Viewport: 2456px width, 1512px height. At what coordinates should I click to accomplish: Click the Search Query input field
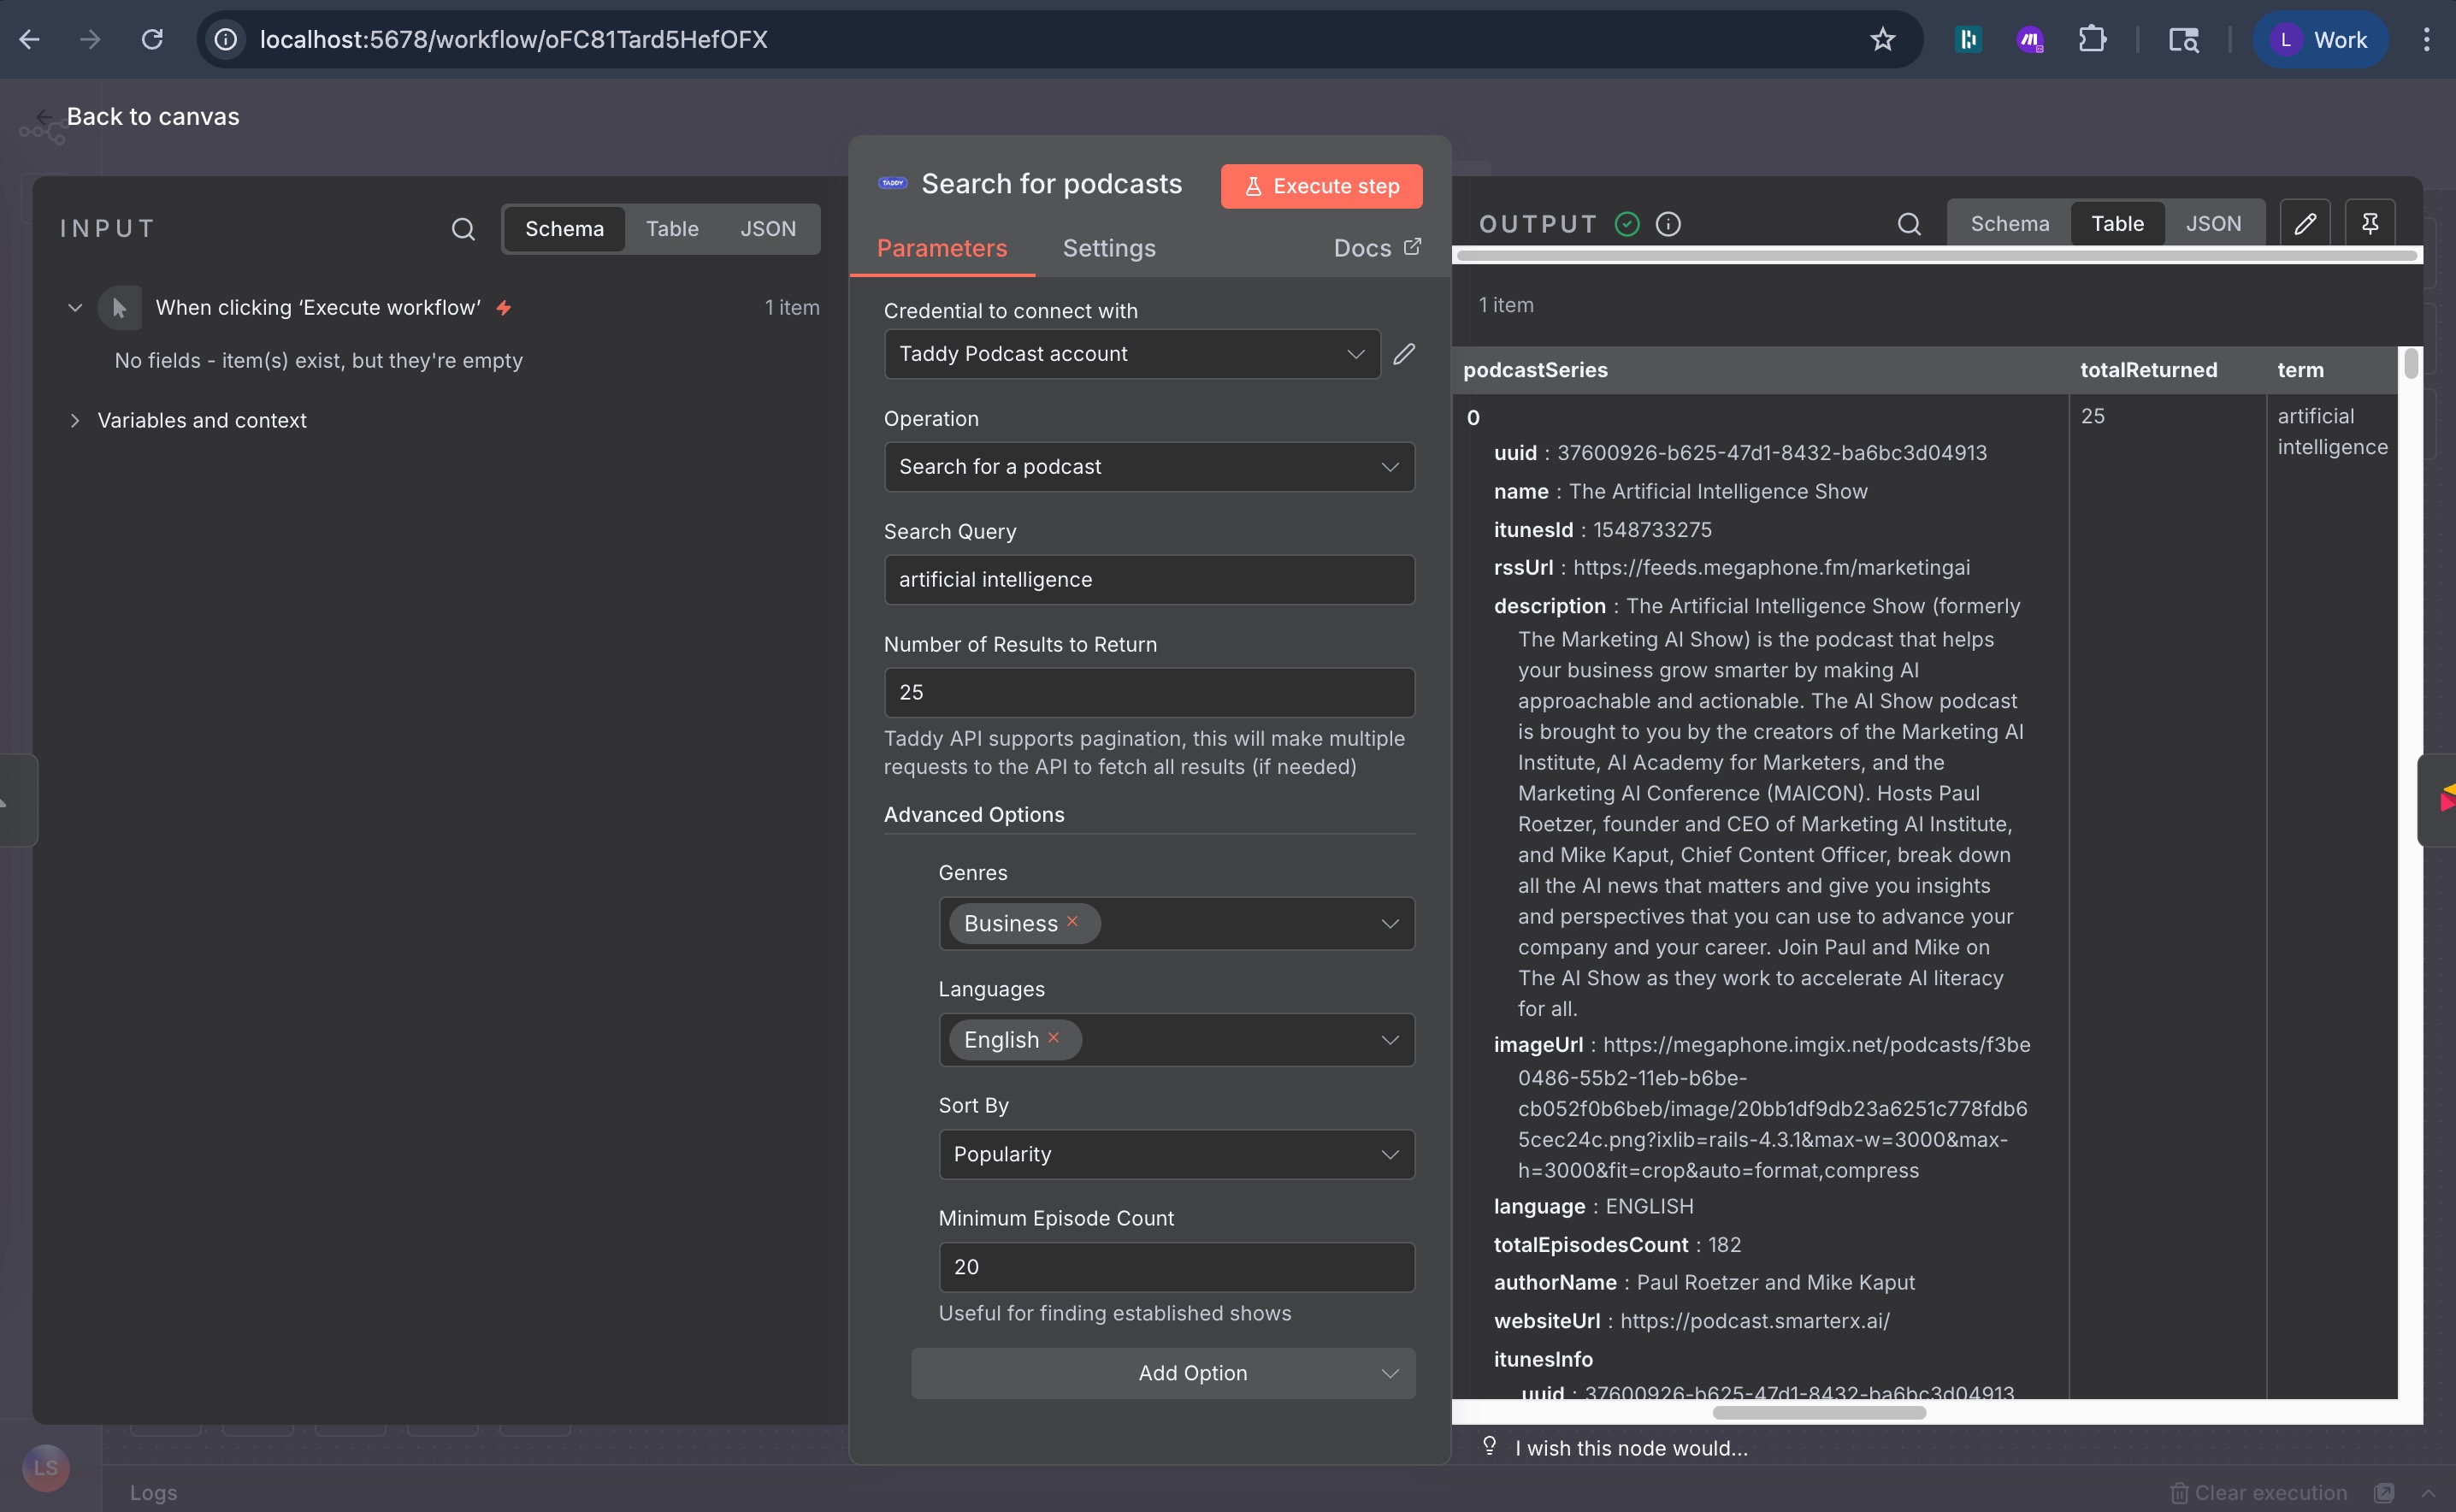click(1148, 579)
